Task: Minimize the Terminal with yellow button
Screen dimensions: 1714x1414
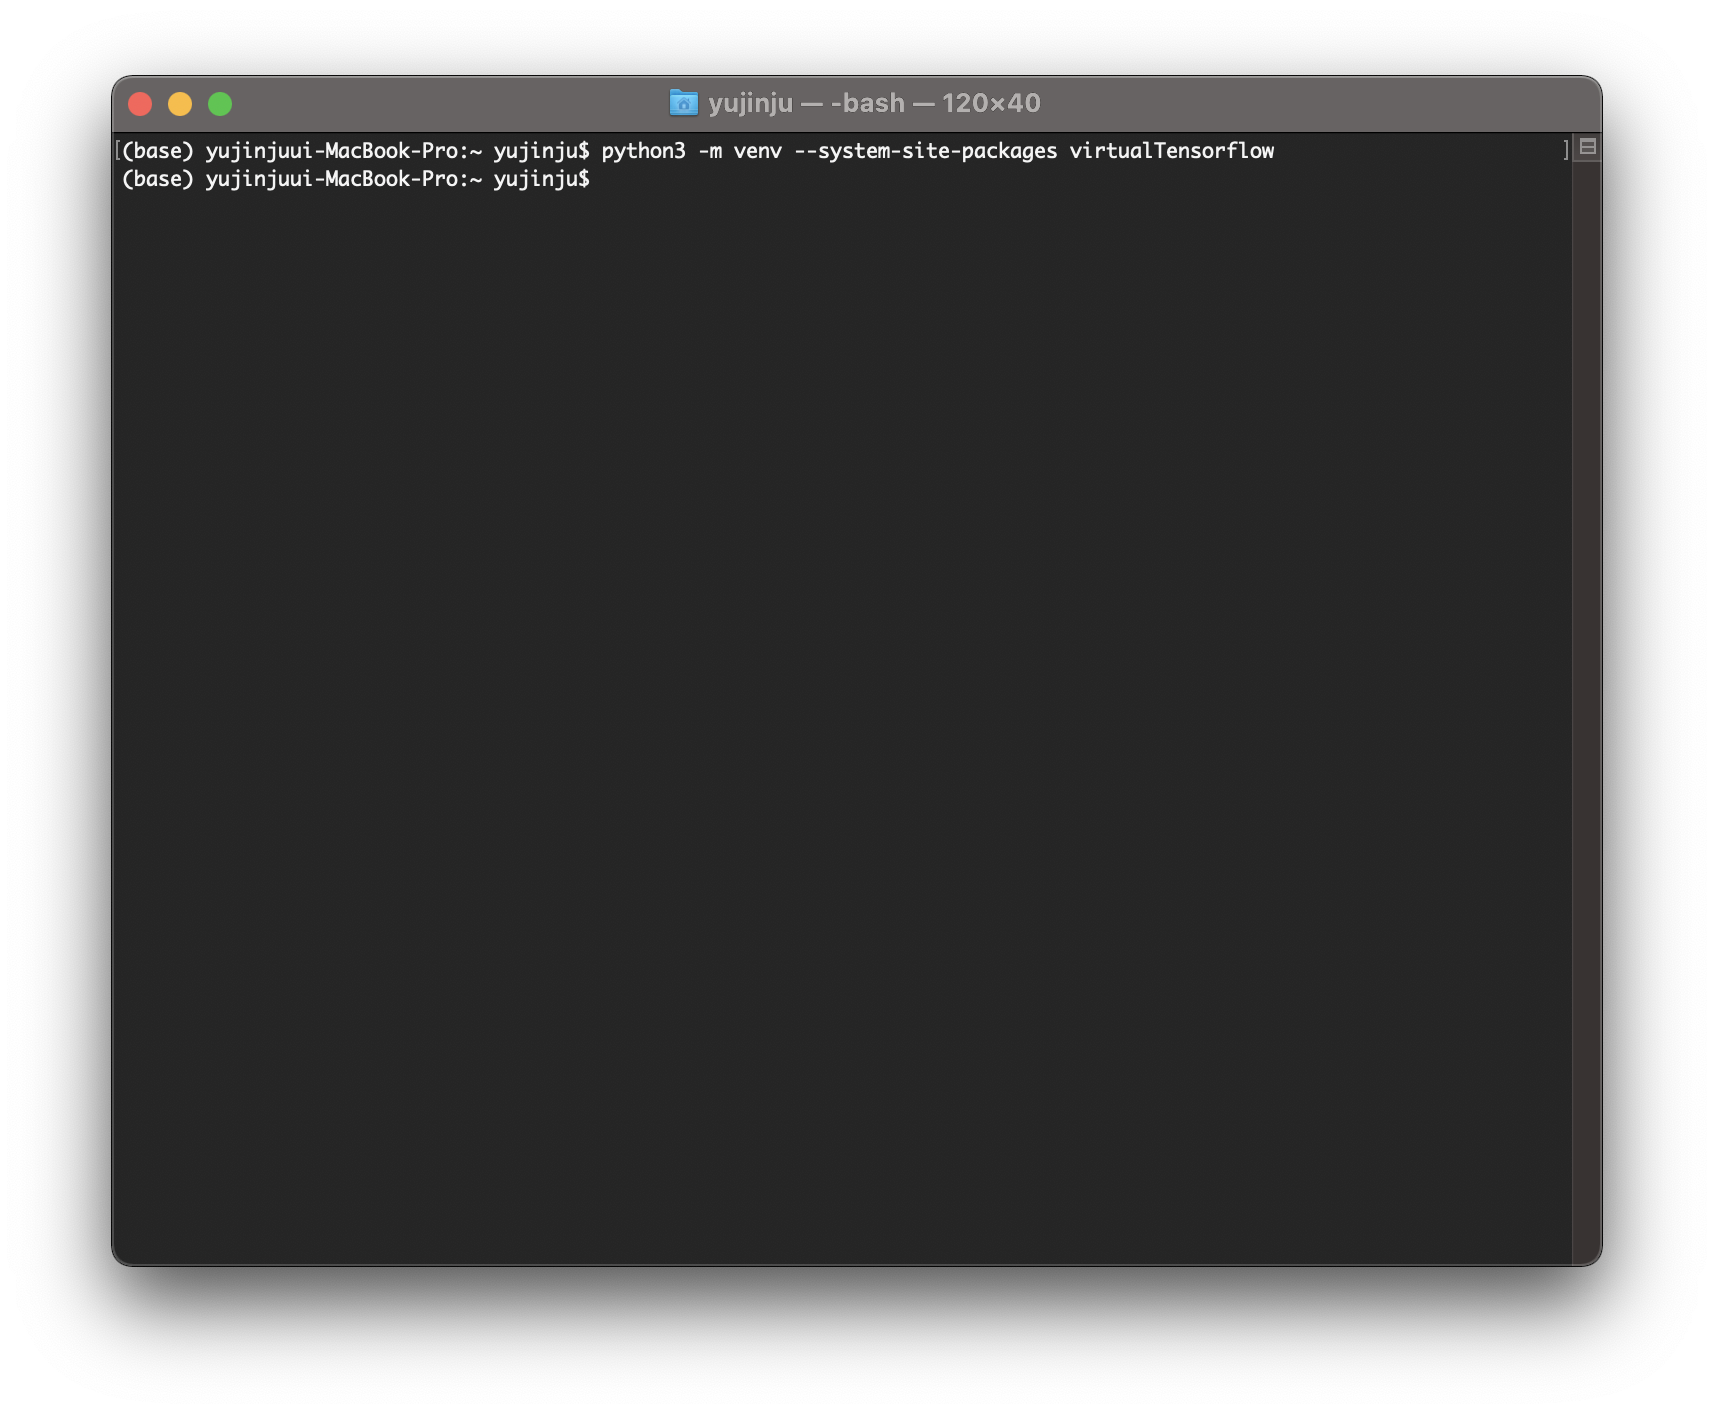Action: [x=180, y=104]
